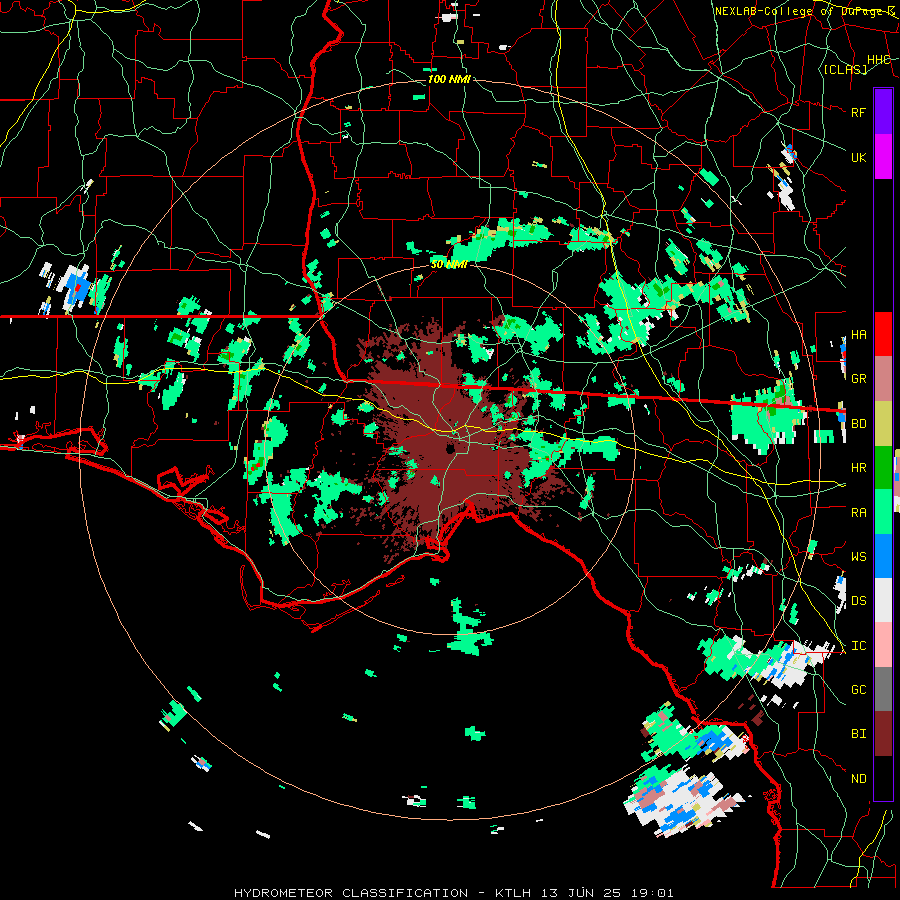Click the RF legend label

[858, 112]
